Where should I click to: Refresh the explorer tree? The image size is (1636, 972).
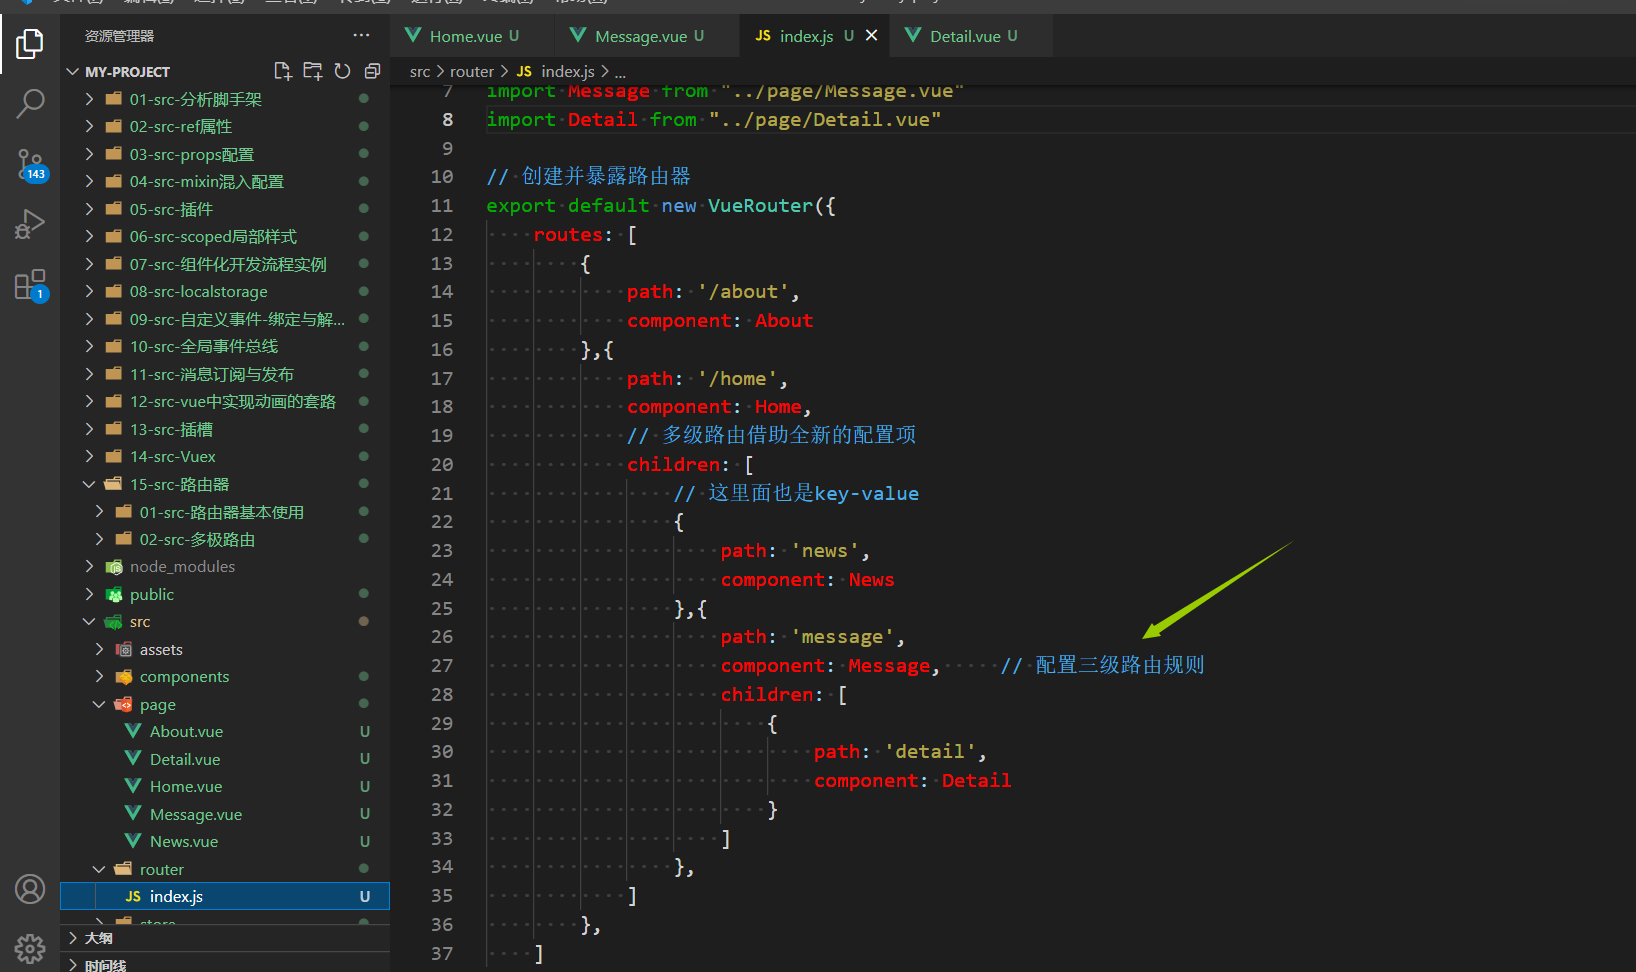point(343,71)
